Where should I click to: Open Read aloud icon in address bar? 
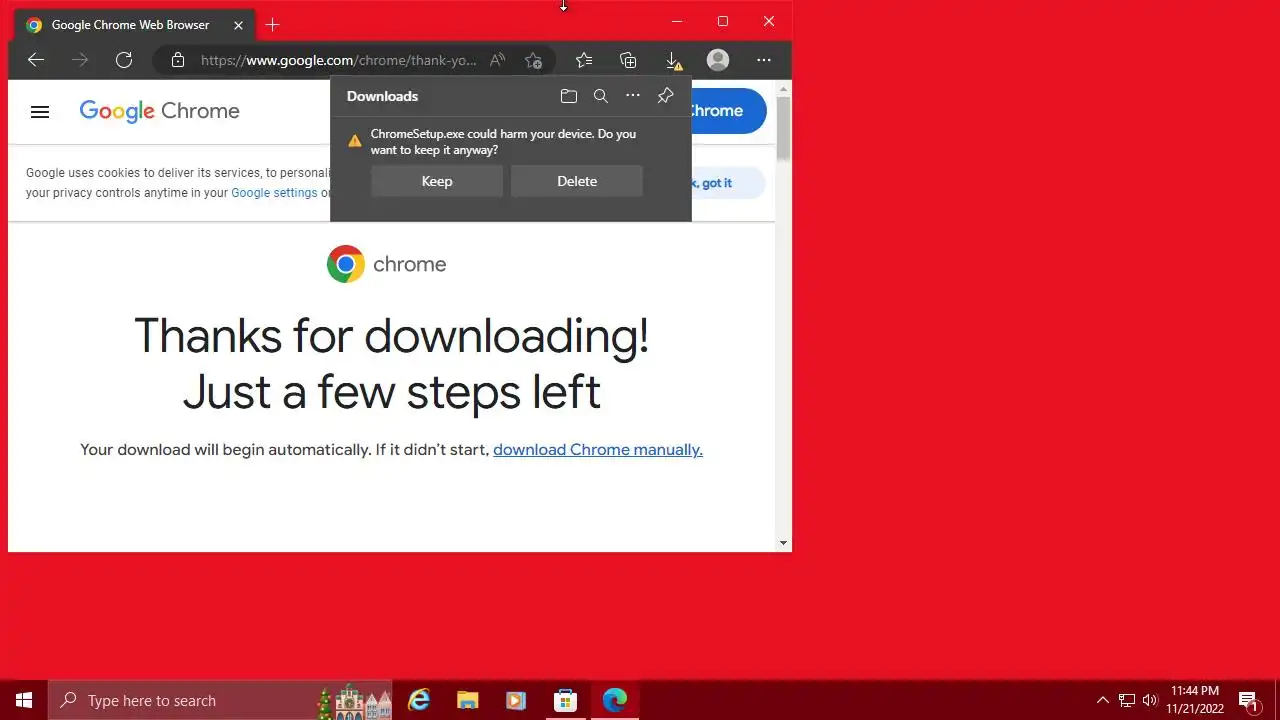click(497, 60)
